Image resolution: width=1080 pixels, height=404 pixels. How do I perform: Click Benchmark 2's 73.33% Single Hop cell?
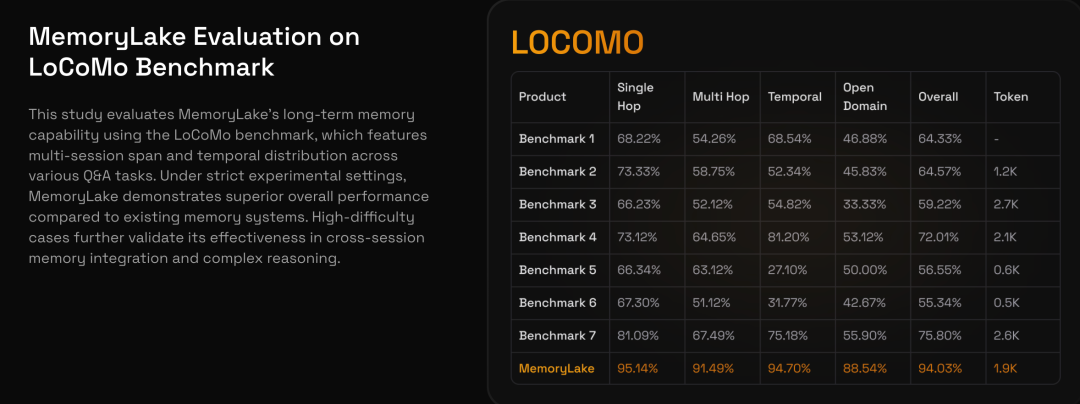639,171
